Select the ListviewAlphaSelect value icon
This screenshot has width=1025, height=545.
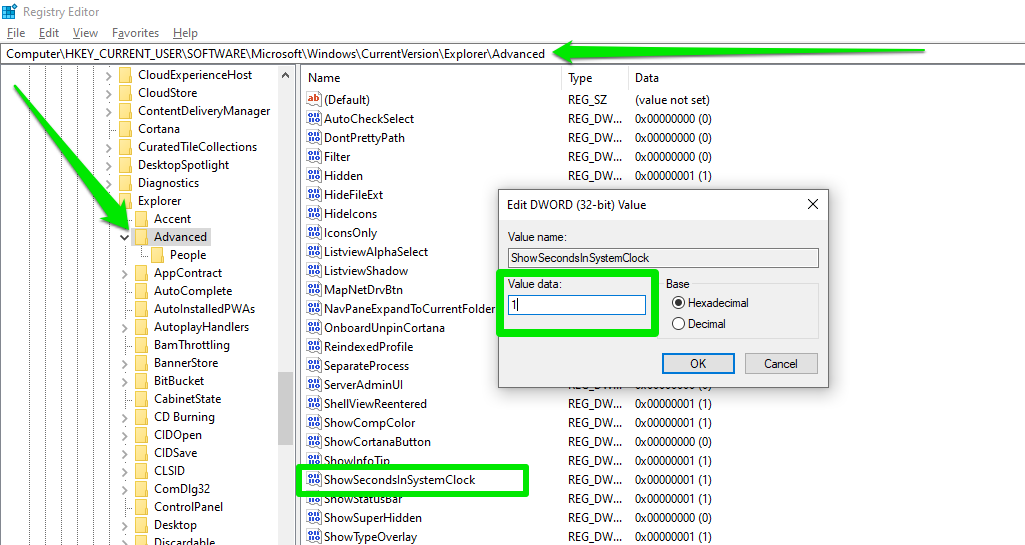pos(314,251)
